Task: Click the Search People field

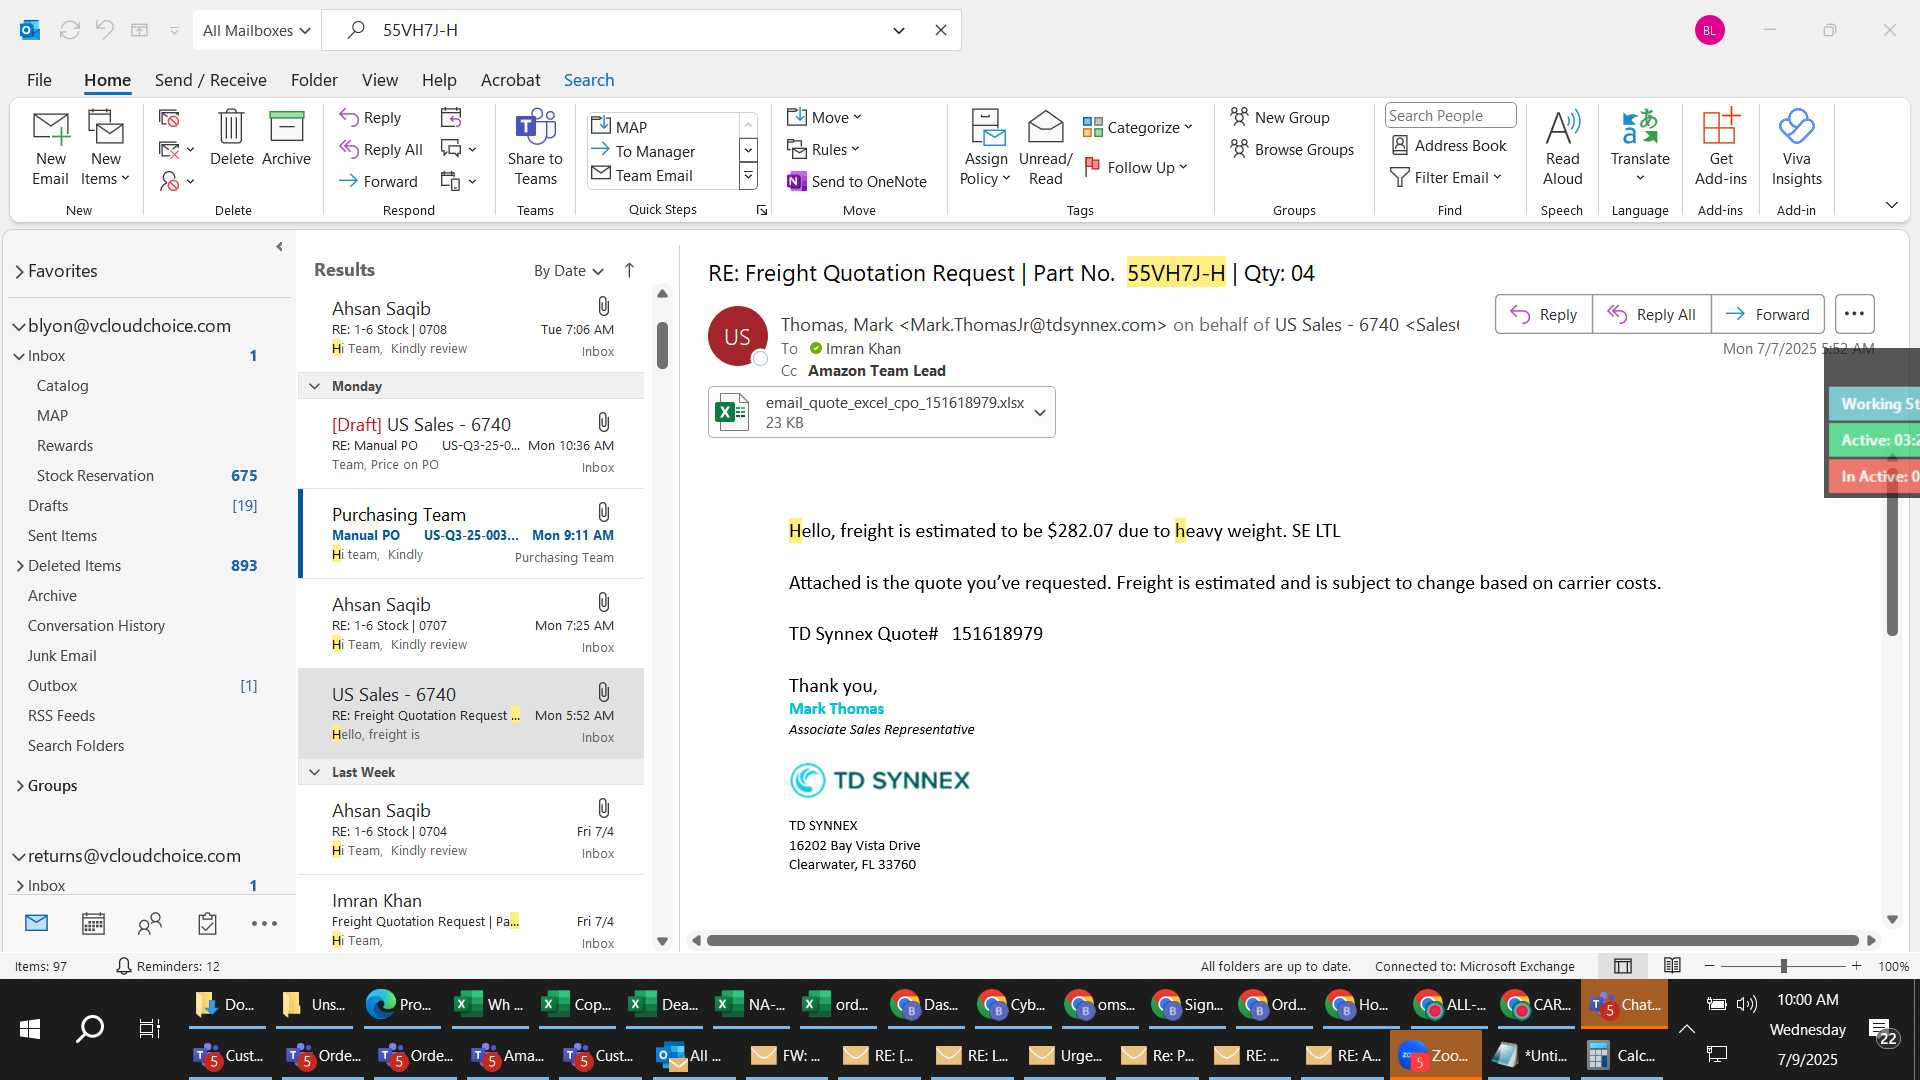Action: pyautogui.click(x=1450, y=115)
